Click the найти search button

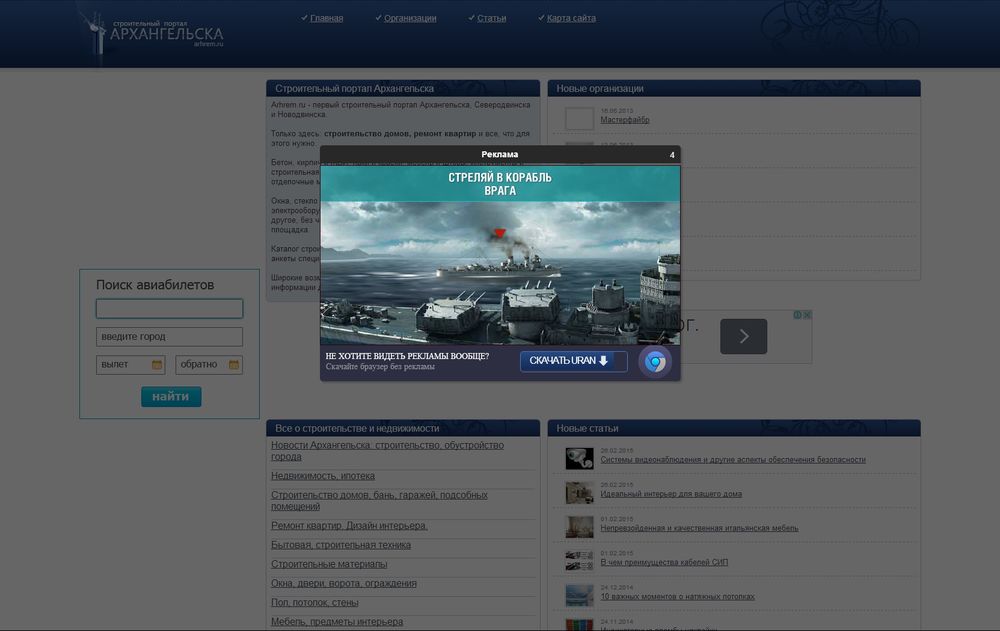click(171, 396)
